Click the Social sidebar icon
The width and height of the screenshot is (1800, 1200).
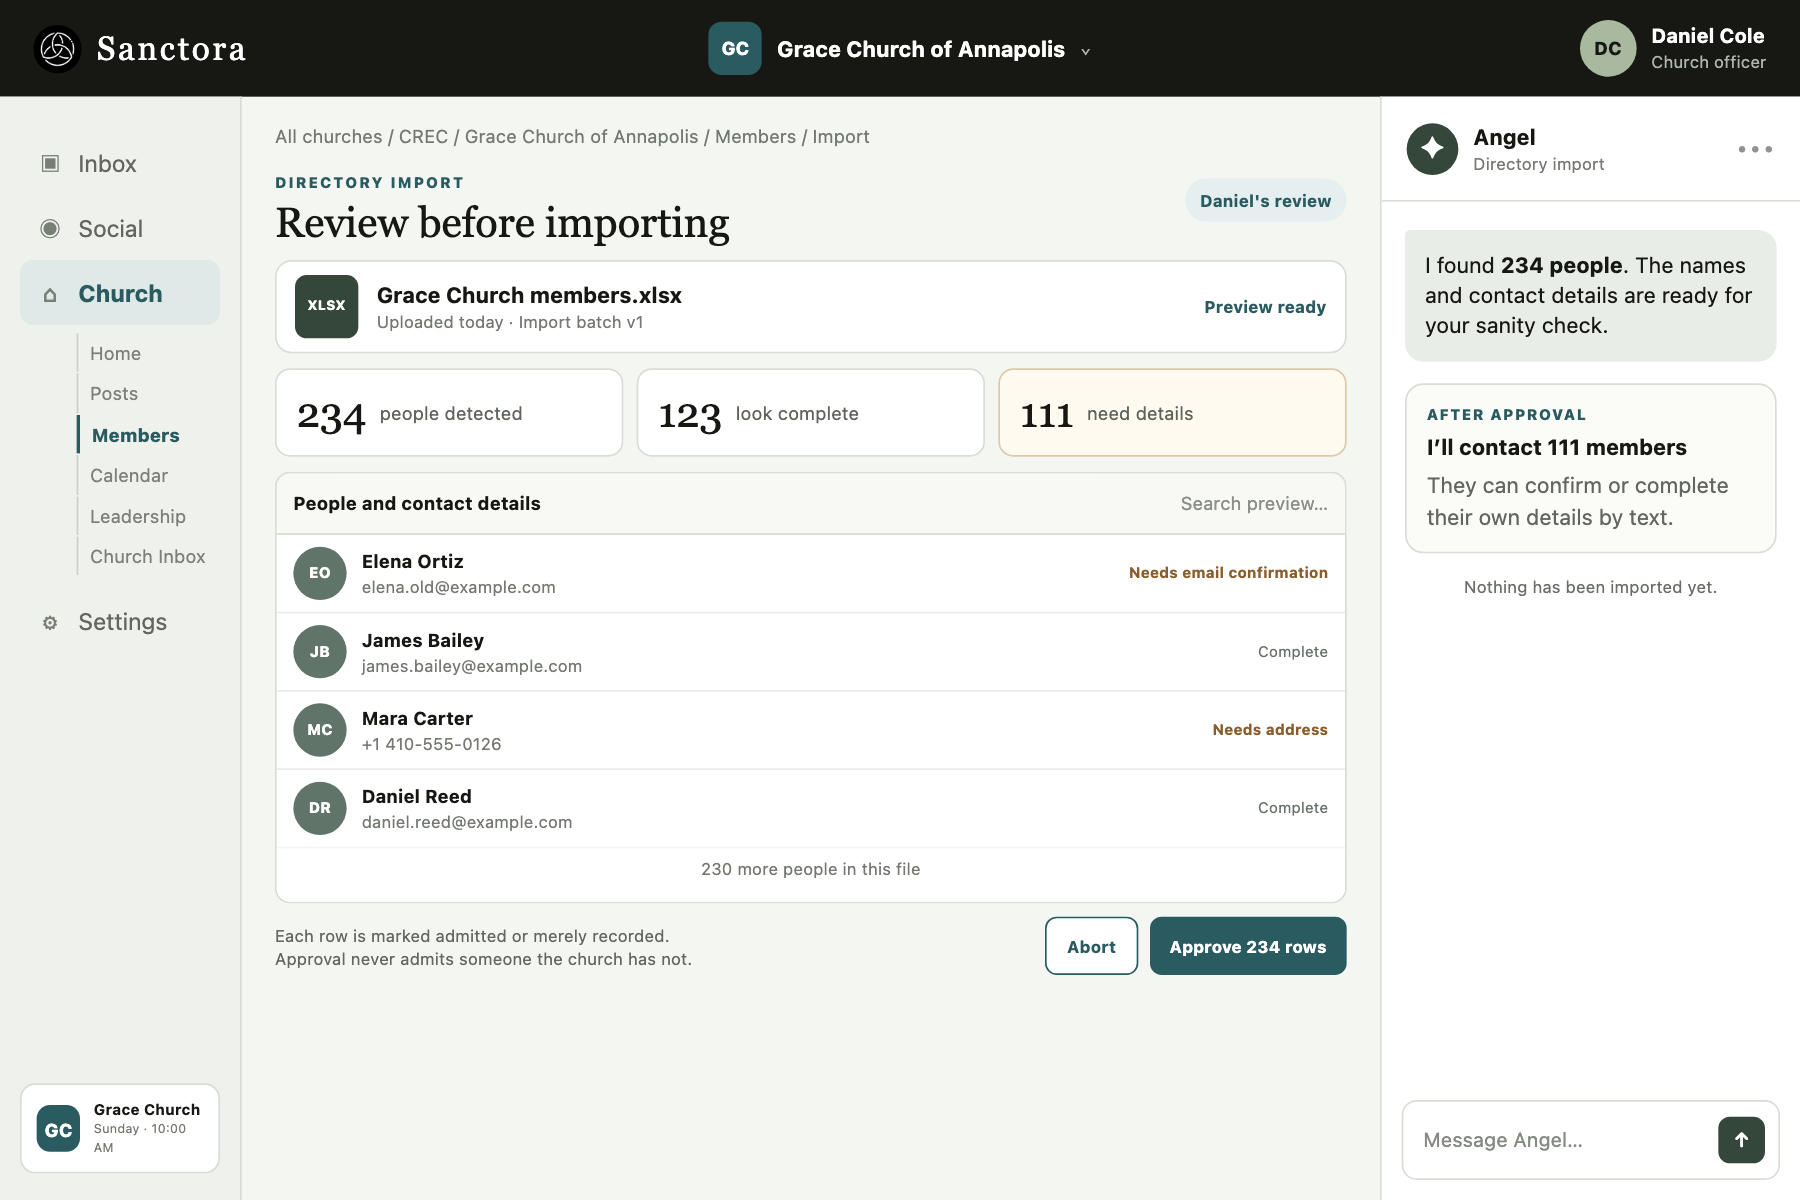tap(50, 229)
